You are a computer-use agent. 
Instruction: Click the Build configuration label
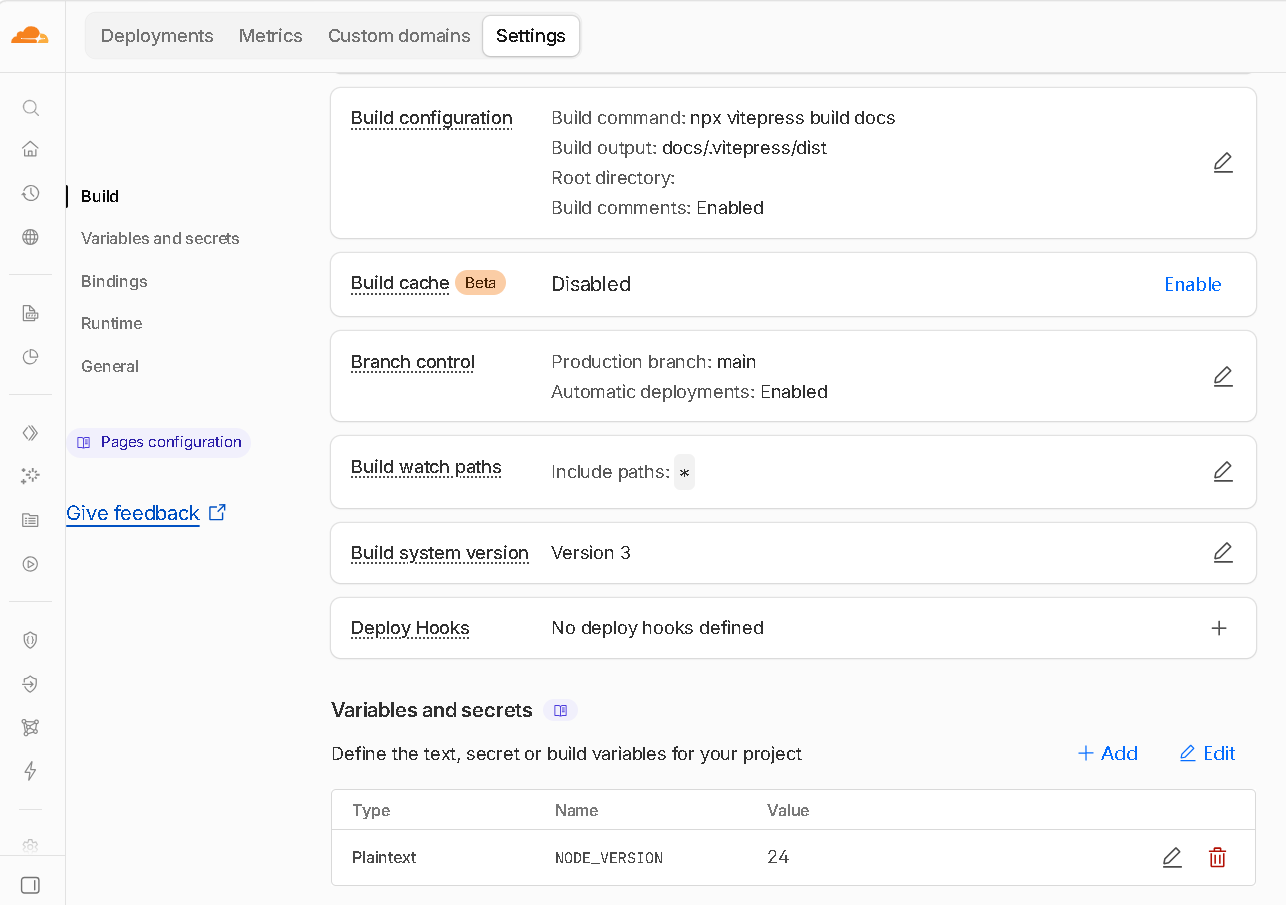pos(431,118)
